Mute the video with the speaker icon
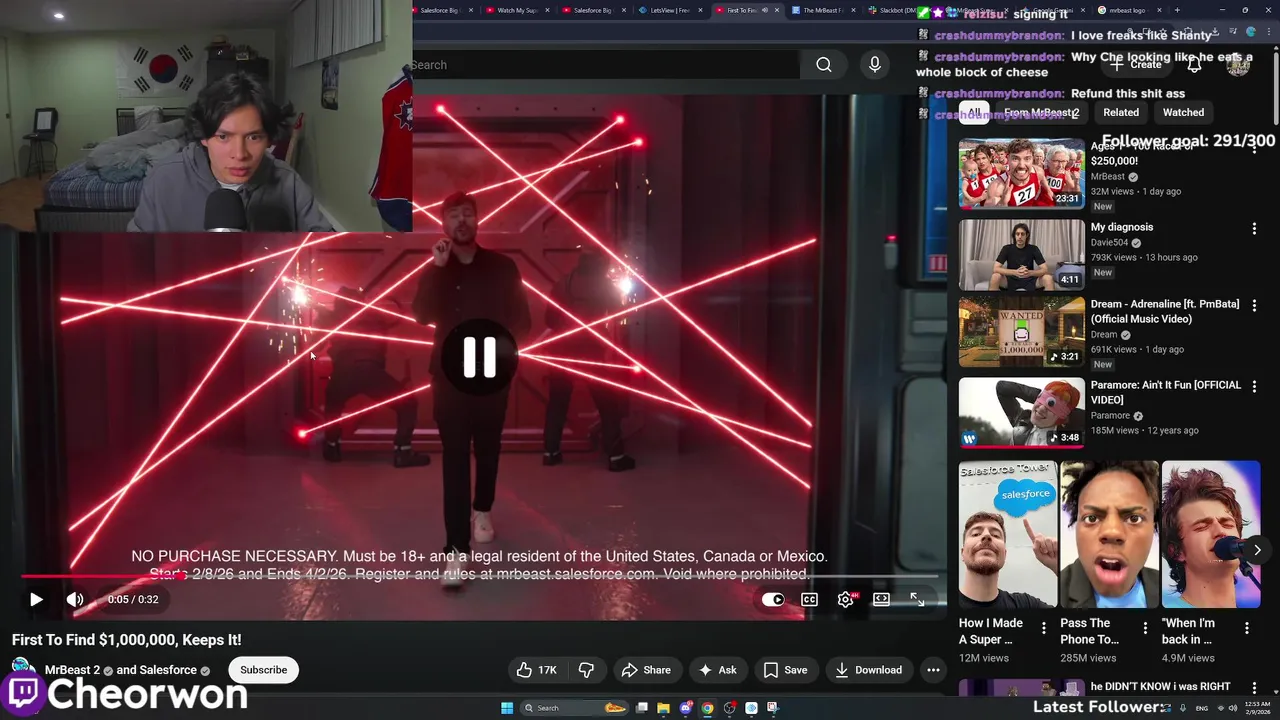This screenshot has height=720, width=1280. click(75, 599)
